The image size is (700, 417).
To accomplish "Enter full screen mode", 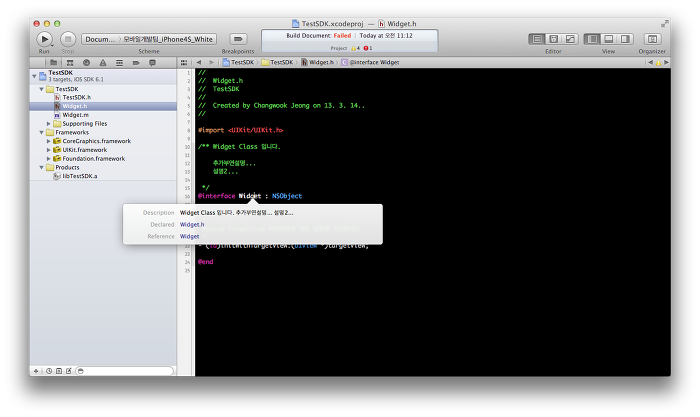I will (665, 24).
